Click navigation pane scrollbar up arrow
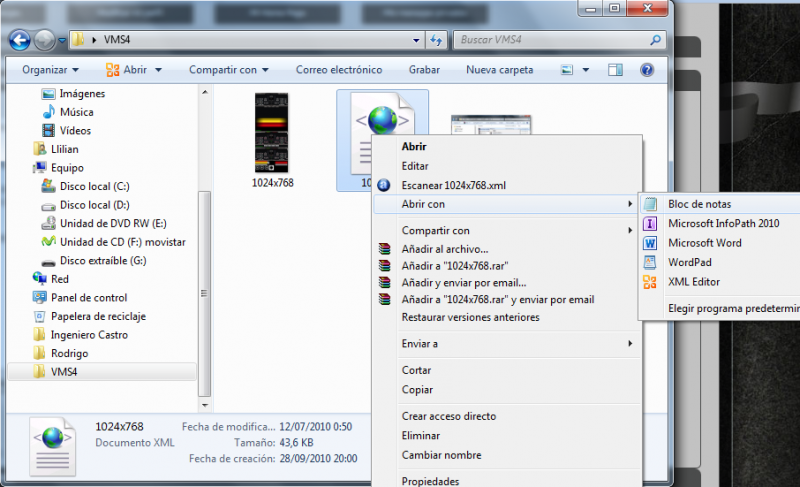The width and height of the screenshot is (800, 487). click(x=205, y=92)
